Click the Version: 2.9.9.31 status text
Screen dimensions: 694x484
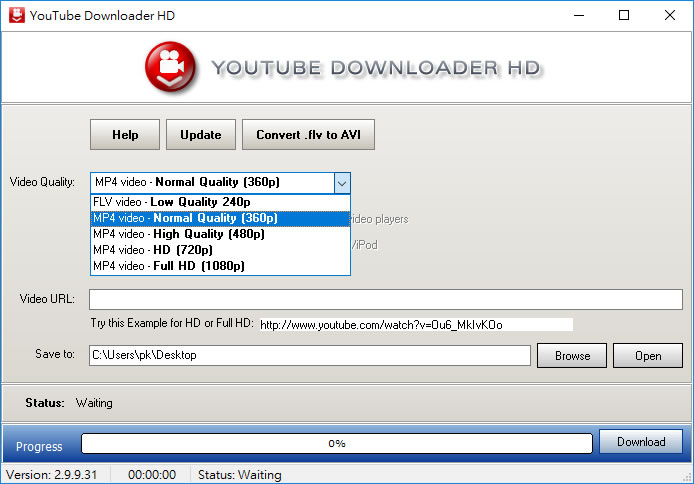click(x=51, y=475)
